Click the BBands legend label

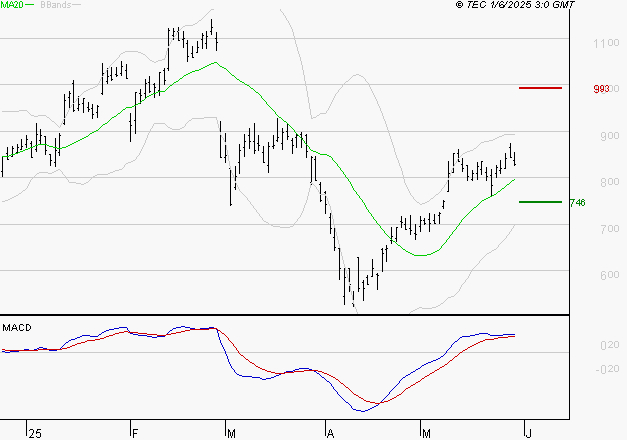click(x=56, y=5)
